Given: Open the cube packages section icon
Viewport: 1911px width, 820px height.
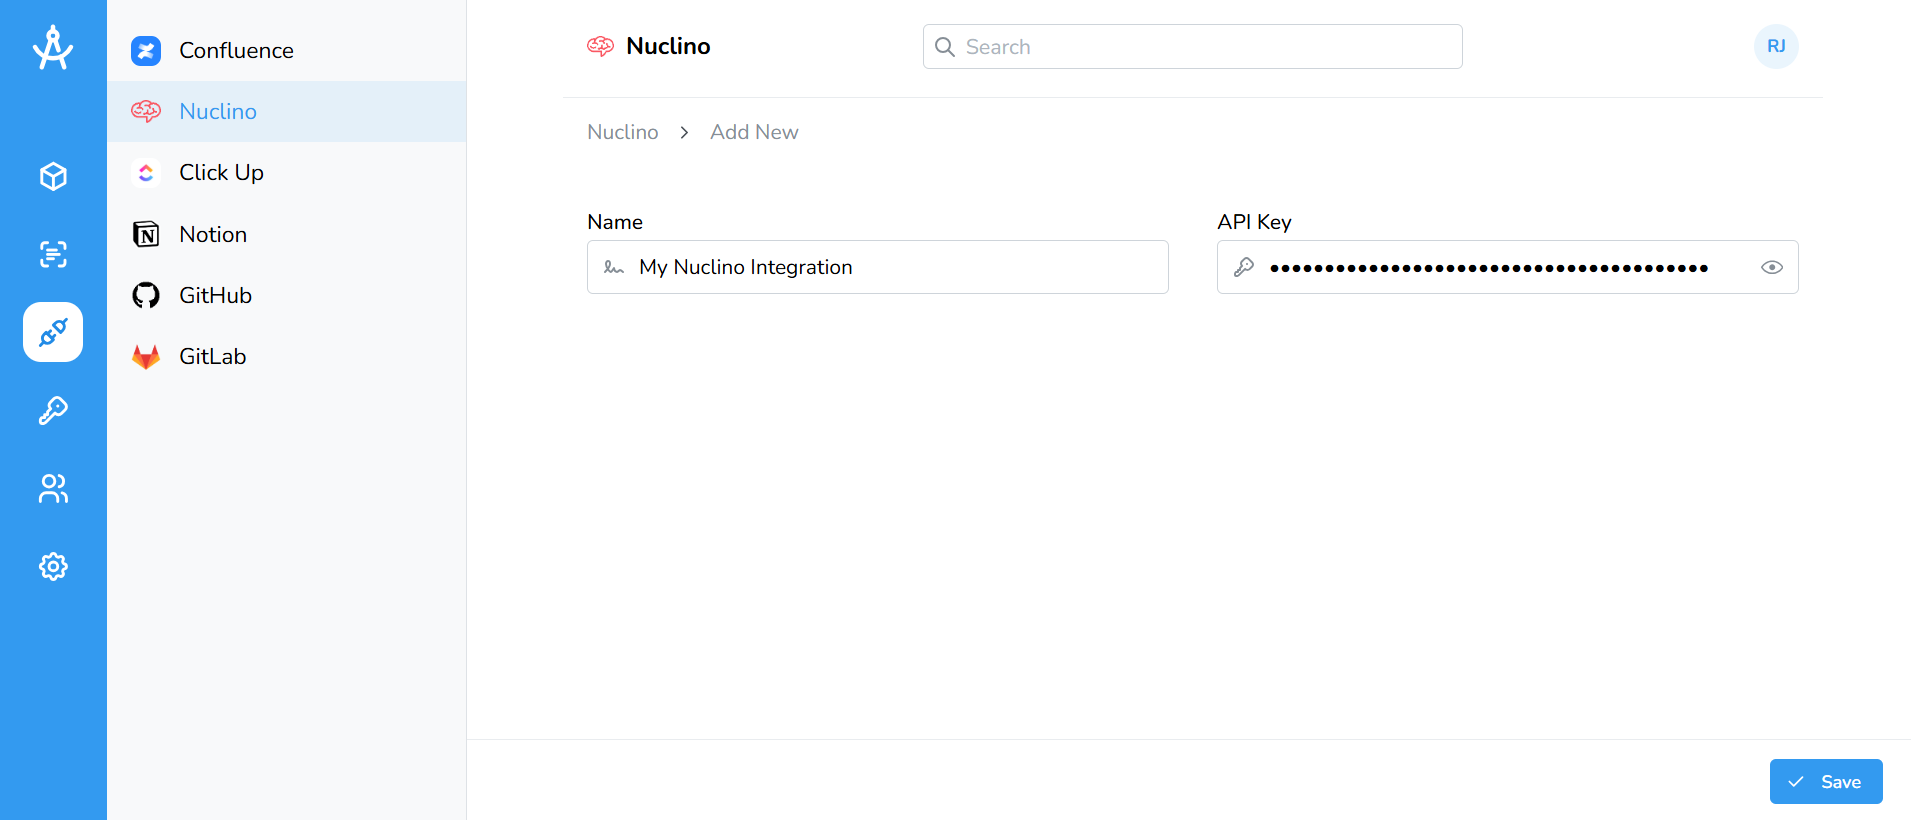Looking at the screenshot, I should coord(53,177).
